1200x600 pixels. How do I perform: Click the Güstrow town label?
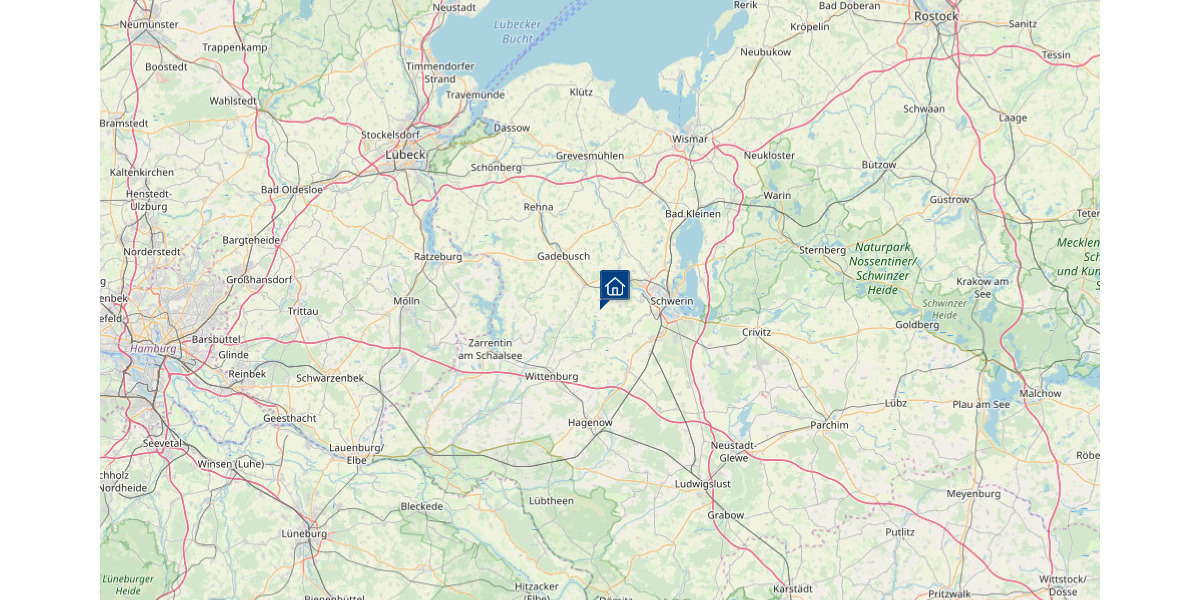(x=950, y=200)
